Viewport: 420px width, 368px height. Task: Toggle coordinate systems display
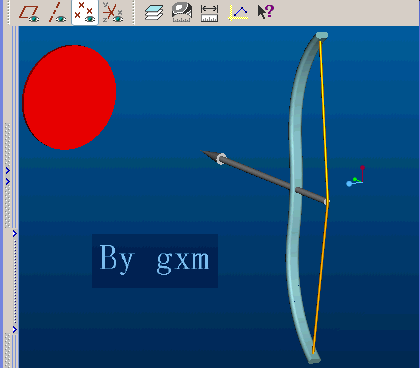113,12
